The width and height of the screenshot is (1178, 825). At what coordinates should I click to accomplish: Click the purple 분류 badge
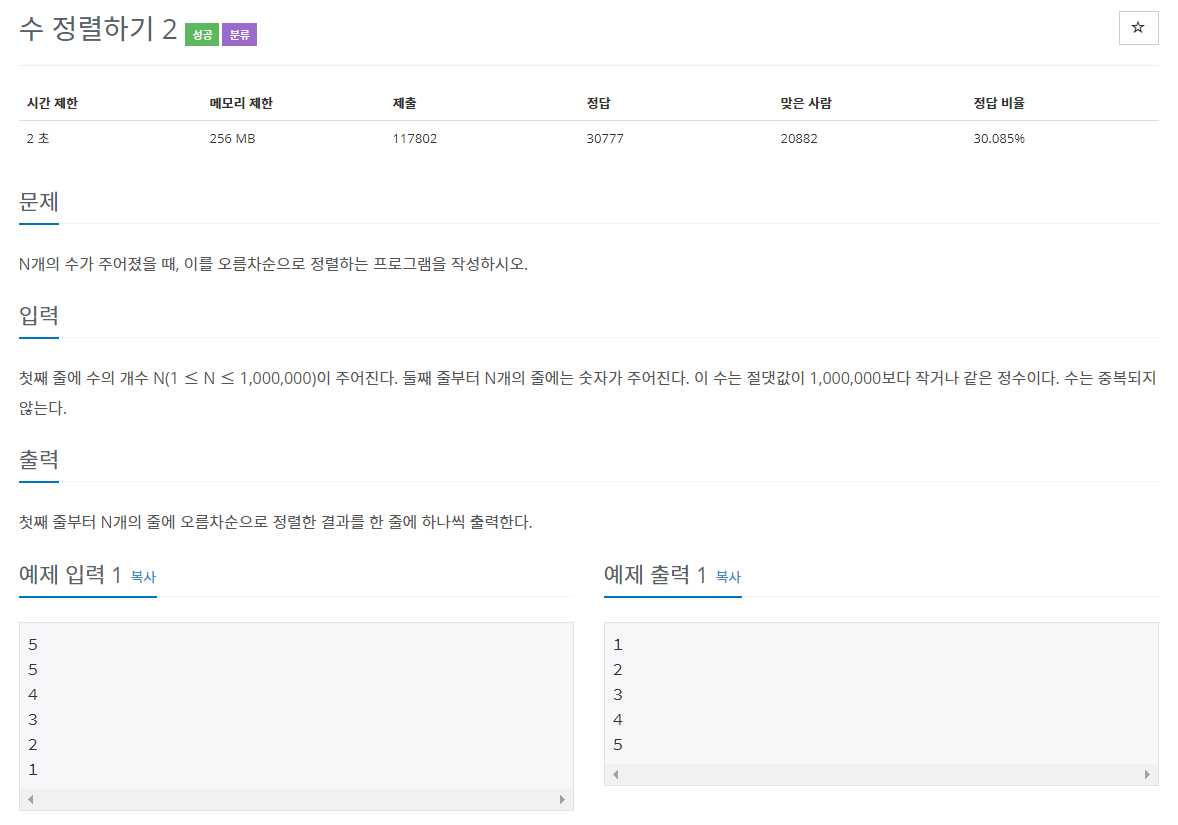click(x=239, y=35)
